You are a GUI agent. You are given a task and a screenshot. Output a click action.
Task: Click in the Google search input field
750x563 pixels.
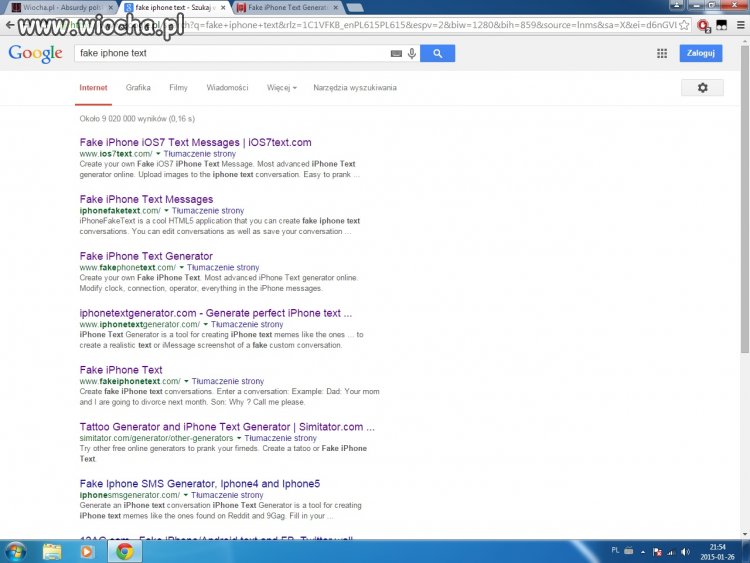232,53
